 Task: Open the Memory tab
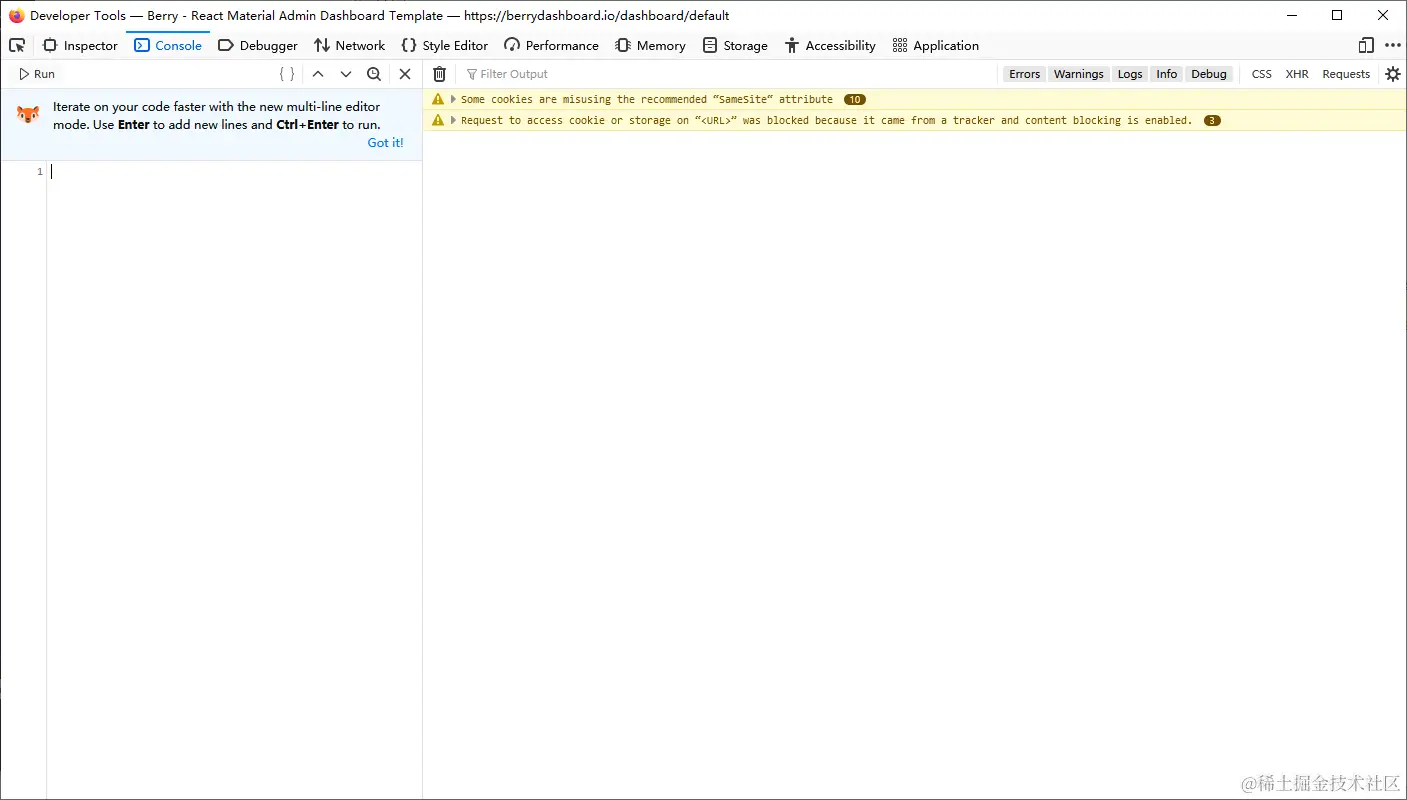pyautogui.click(x=650, y=45)
